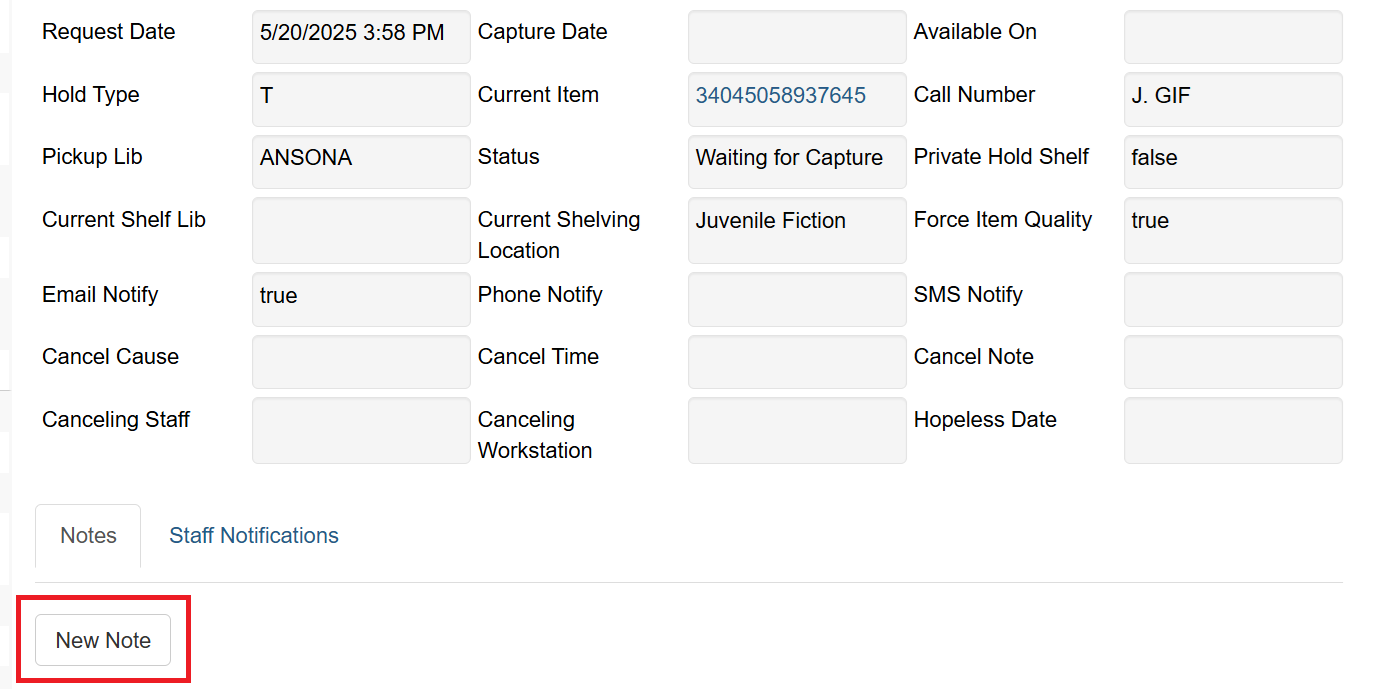The width and height of the screenshot is (1384, 689).
Task: Click the empty Phone Notify field
Action: coord(797,299)
